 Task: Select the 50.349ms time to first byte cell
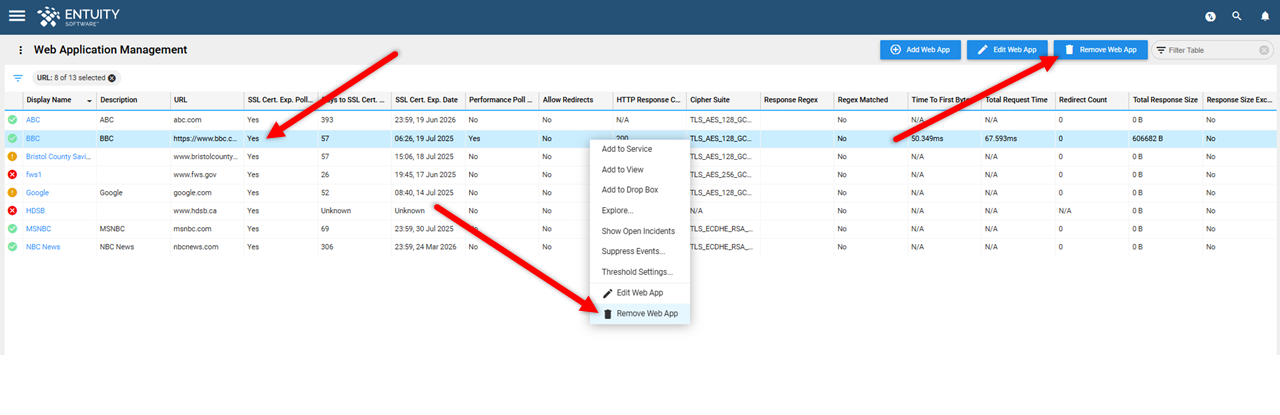pos(945,138)
